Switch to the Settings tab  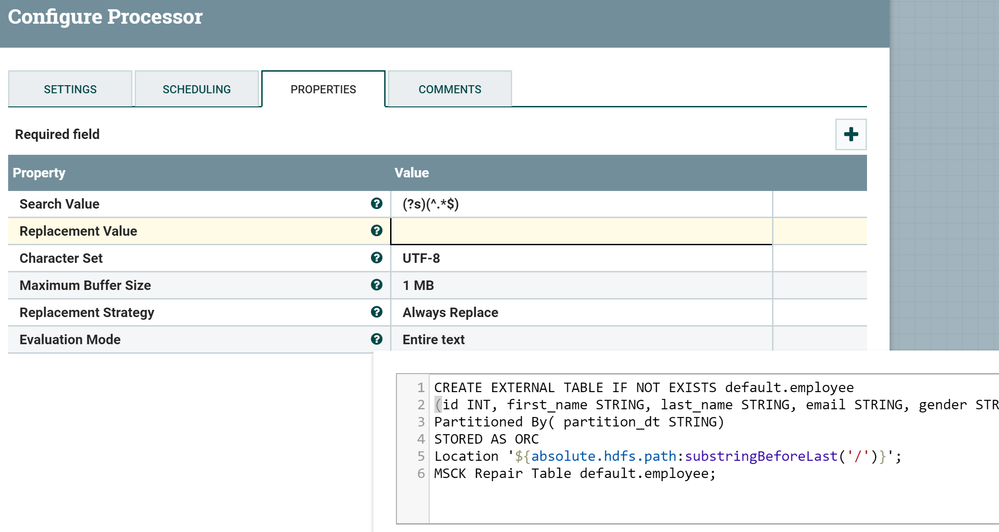click(x=70, y=89)
